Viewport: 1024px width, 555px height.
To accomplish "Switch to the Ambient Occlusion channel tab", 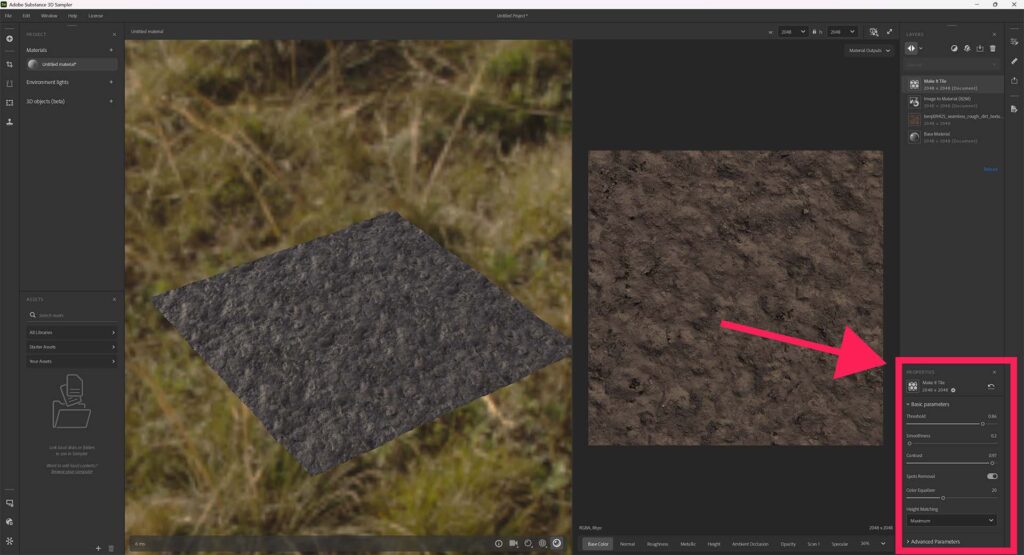I will coord(750,543).
